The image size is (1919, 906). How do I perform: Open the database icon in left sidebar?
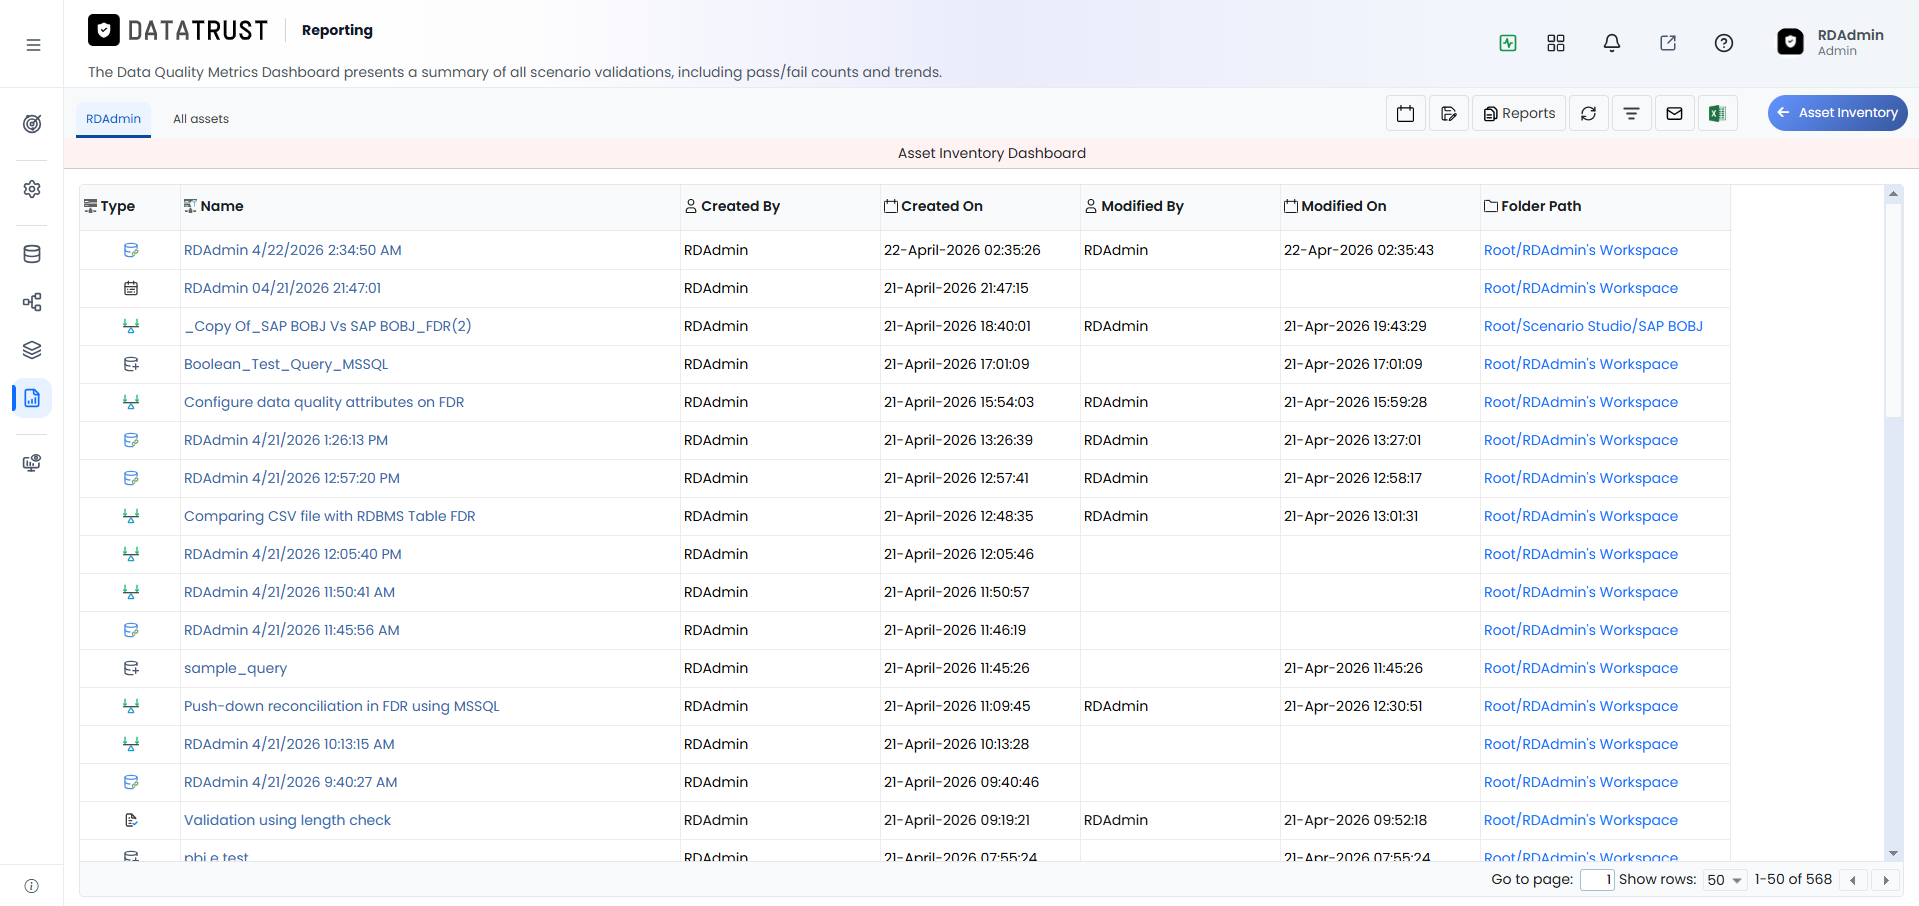point(32,254)
